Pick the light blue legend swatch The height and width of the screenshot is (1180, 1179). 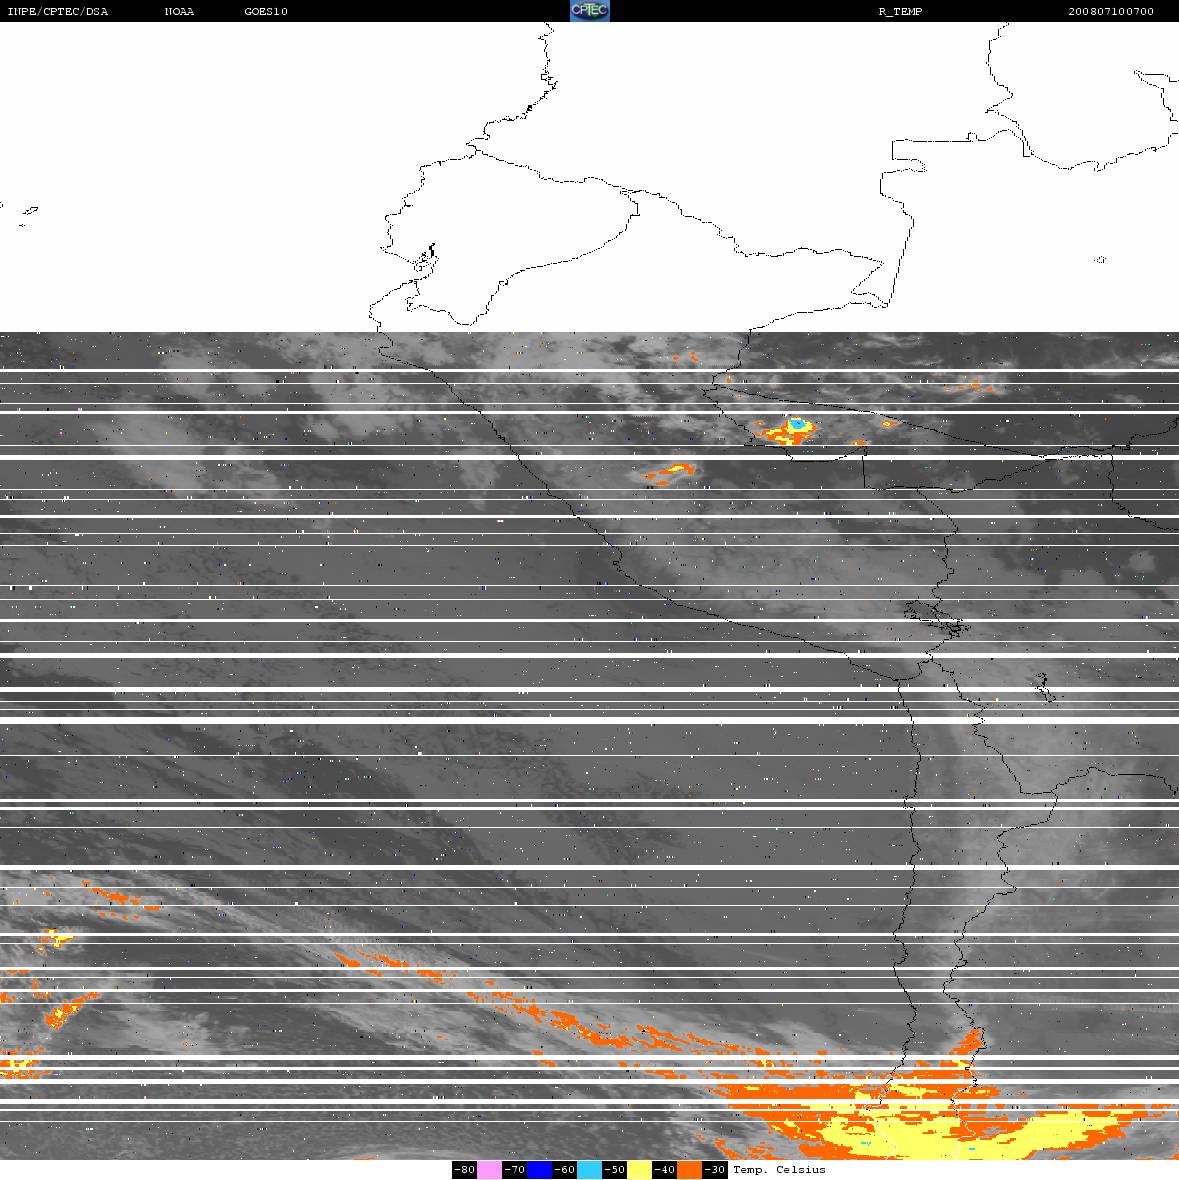[x=589, y=1170]
